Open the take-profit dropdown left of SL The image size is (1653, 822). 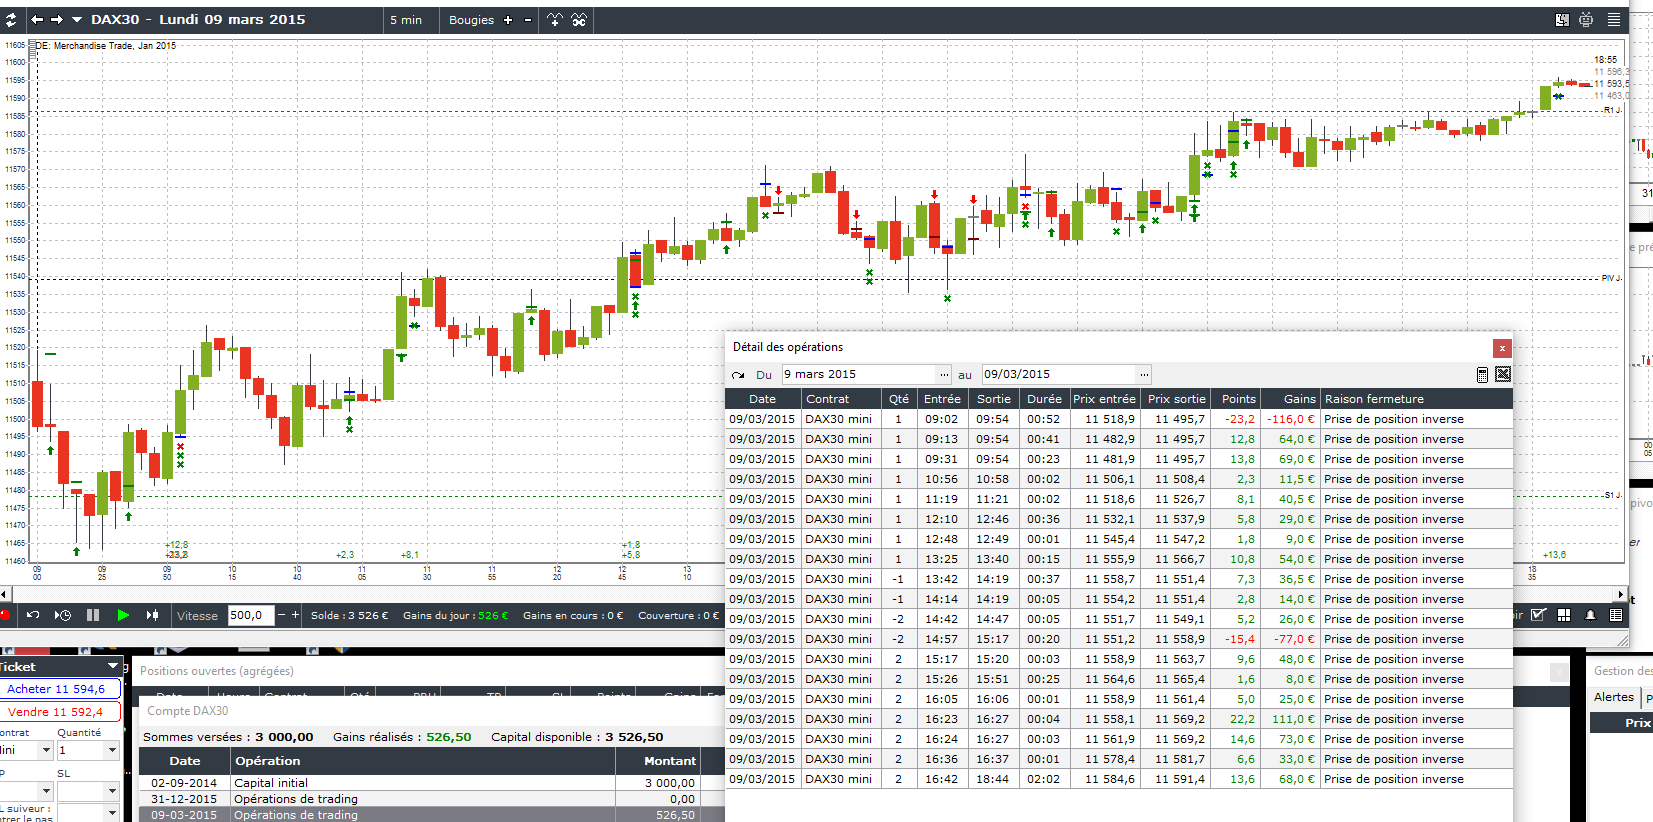coord(46,791)
